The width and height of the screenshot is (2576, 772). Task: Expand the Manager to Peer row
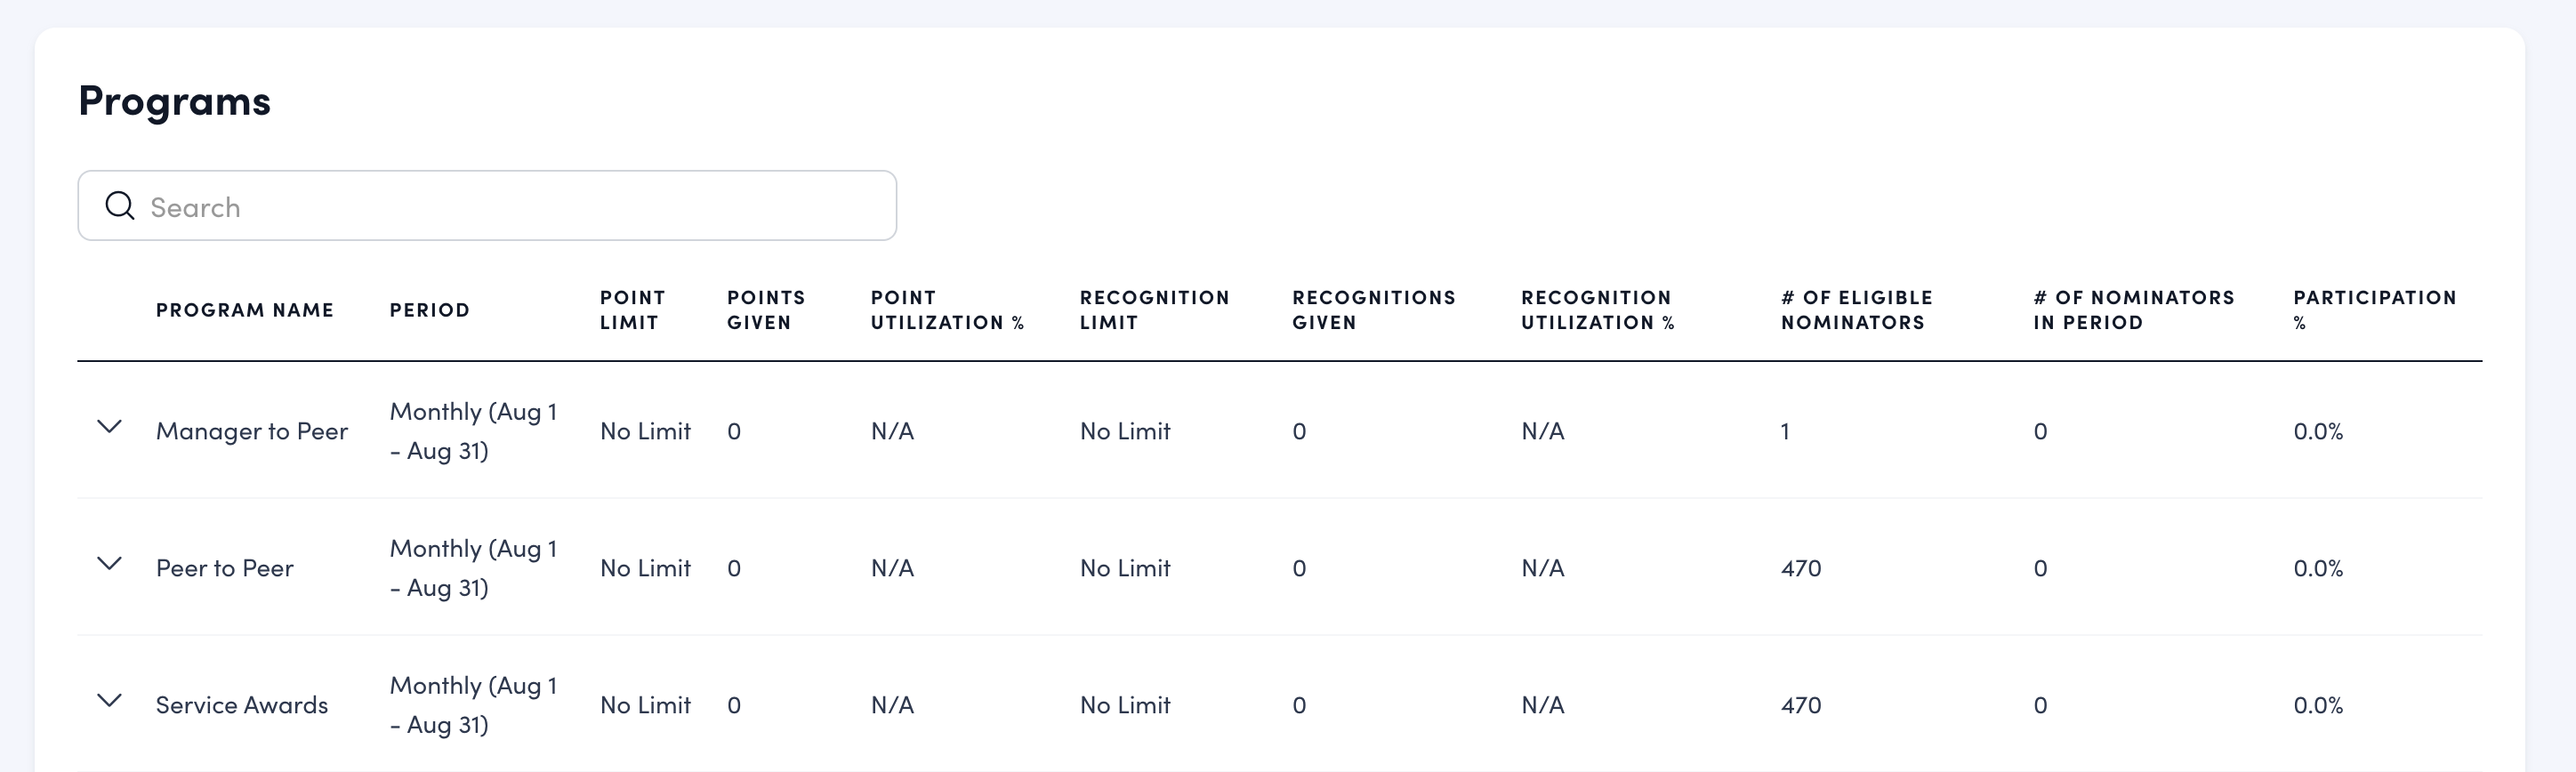109,427
